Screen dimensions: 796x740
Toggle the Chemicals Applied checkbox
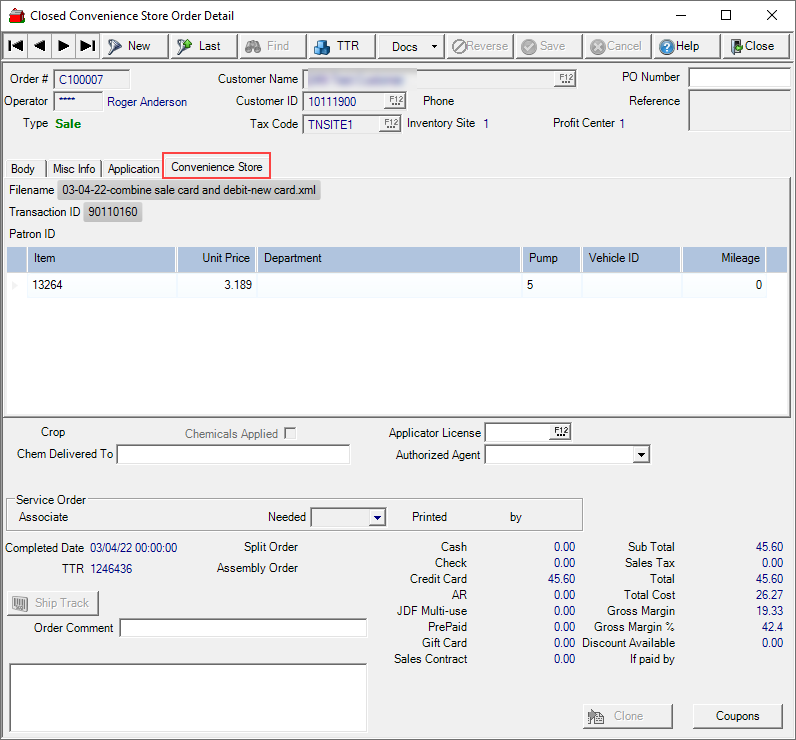[290, 433]
